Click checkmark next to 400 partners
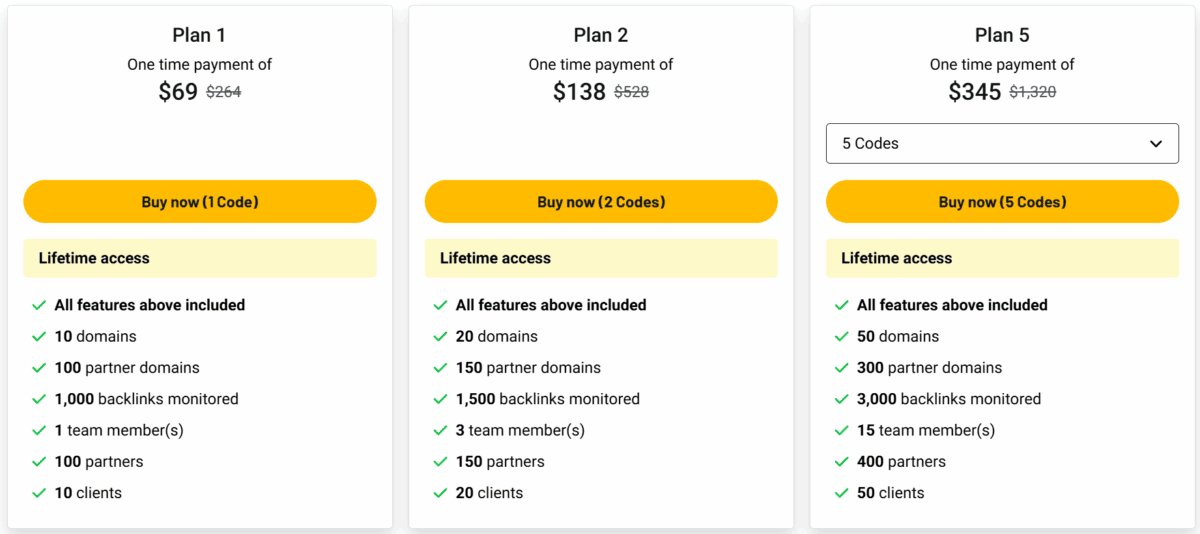This screenshot has height=534, width=1200. (x=841, y=462)
